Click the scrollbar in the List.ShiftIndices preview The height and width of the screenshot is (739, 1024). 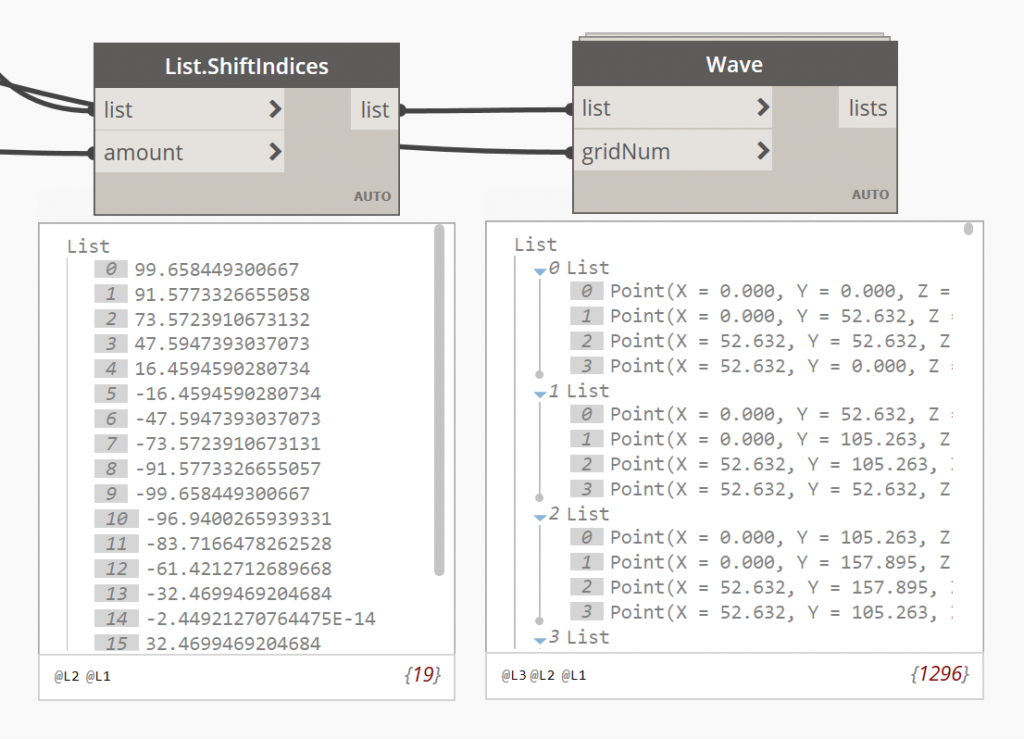439,400
